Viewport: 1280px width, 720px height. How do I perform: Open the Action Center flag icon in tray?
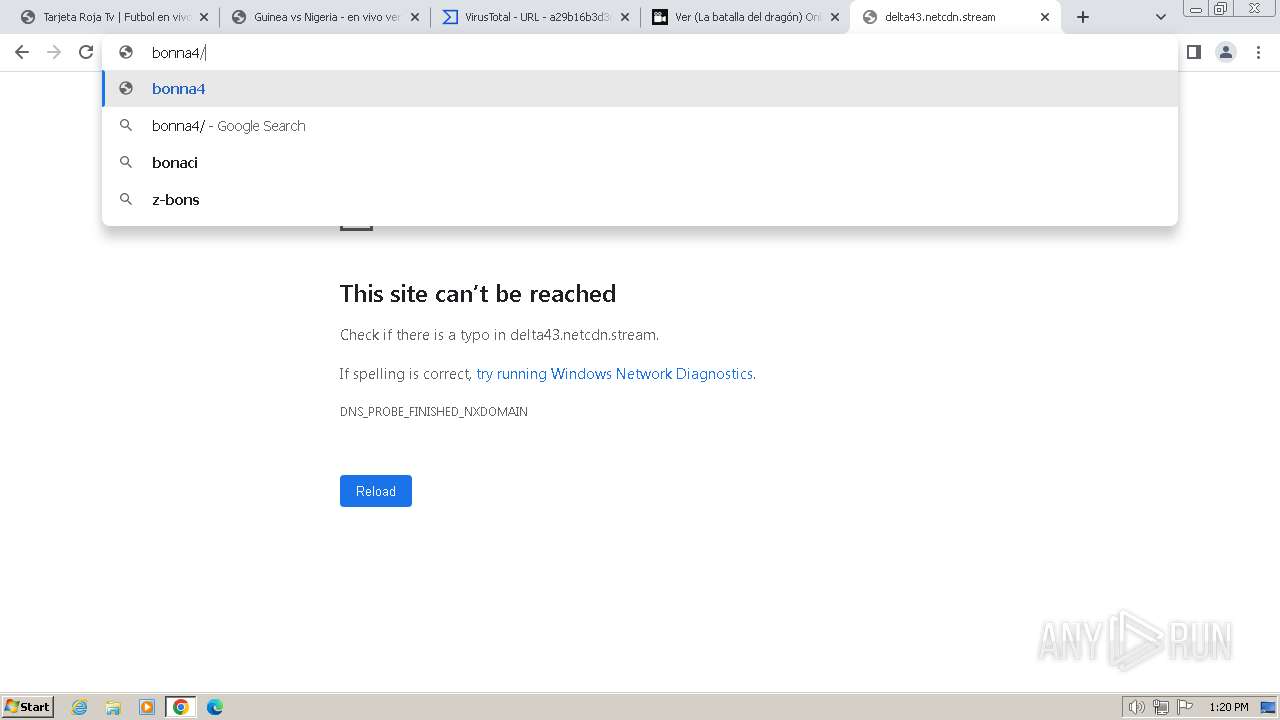click(1185, 707)
